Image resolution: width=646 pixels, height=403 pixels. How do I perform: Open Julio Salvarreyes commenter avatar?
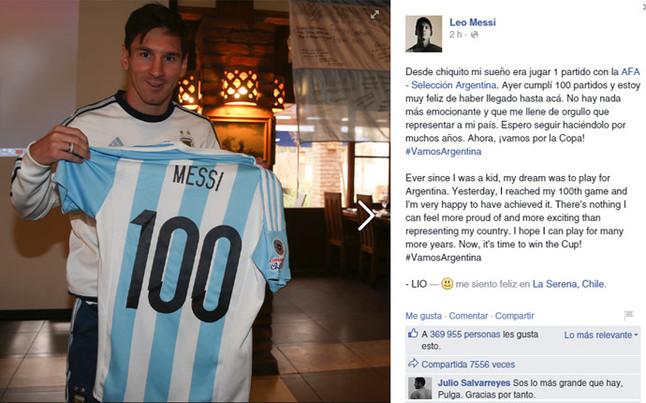pyautogui.click(x=420, y=388)
